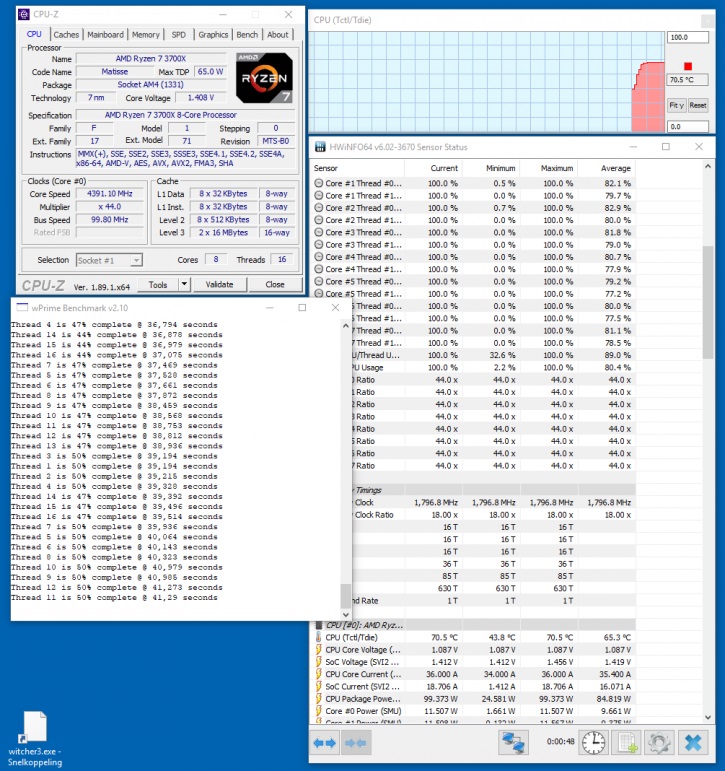The image size is (725, 771).
Task: Click graph maximum value field 100.0
Action: tap(687, 37)
